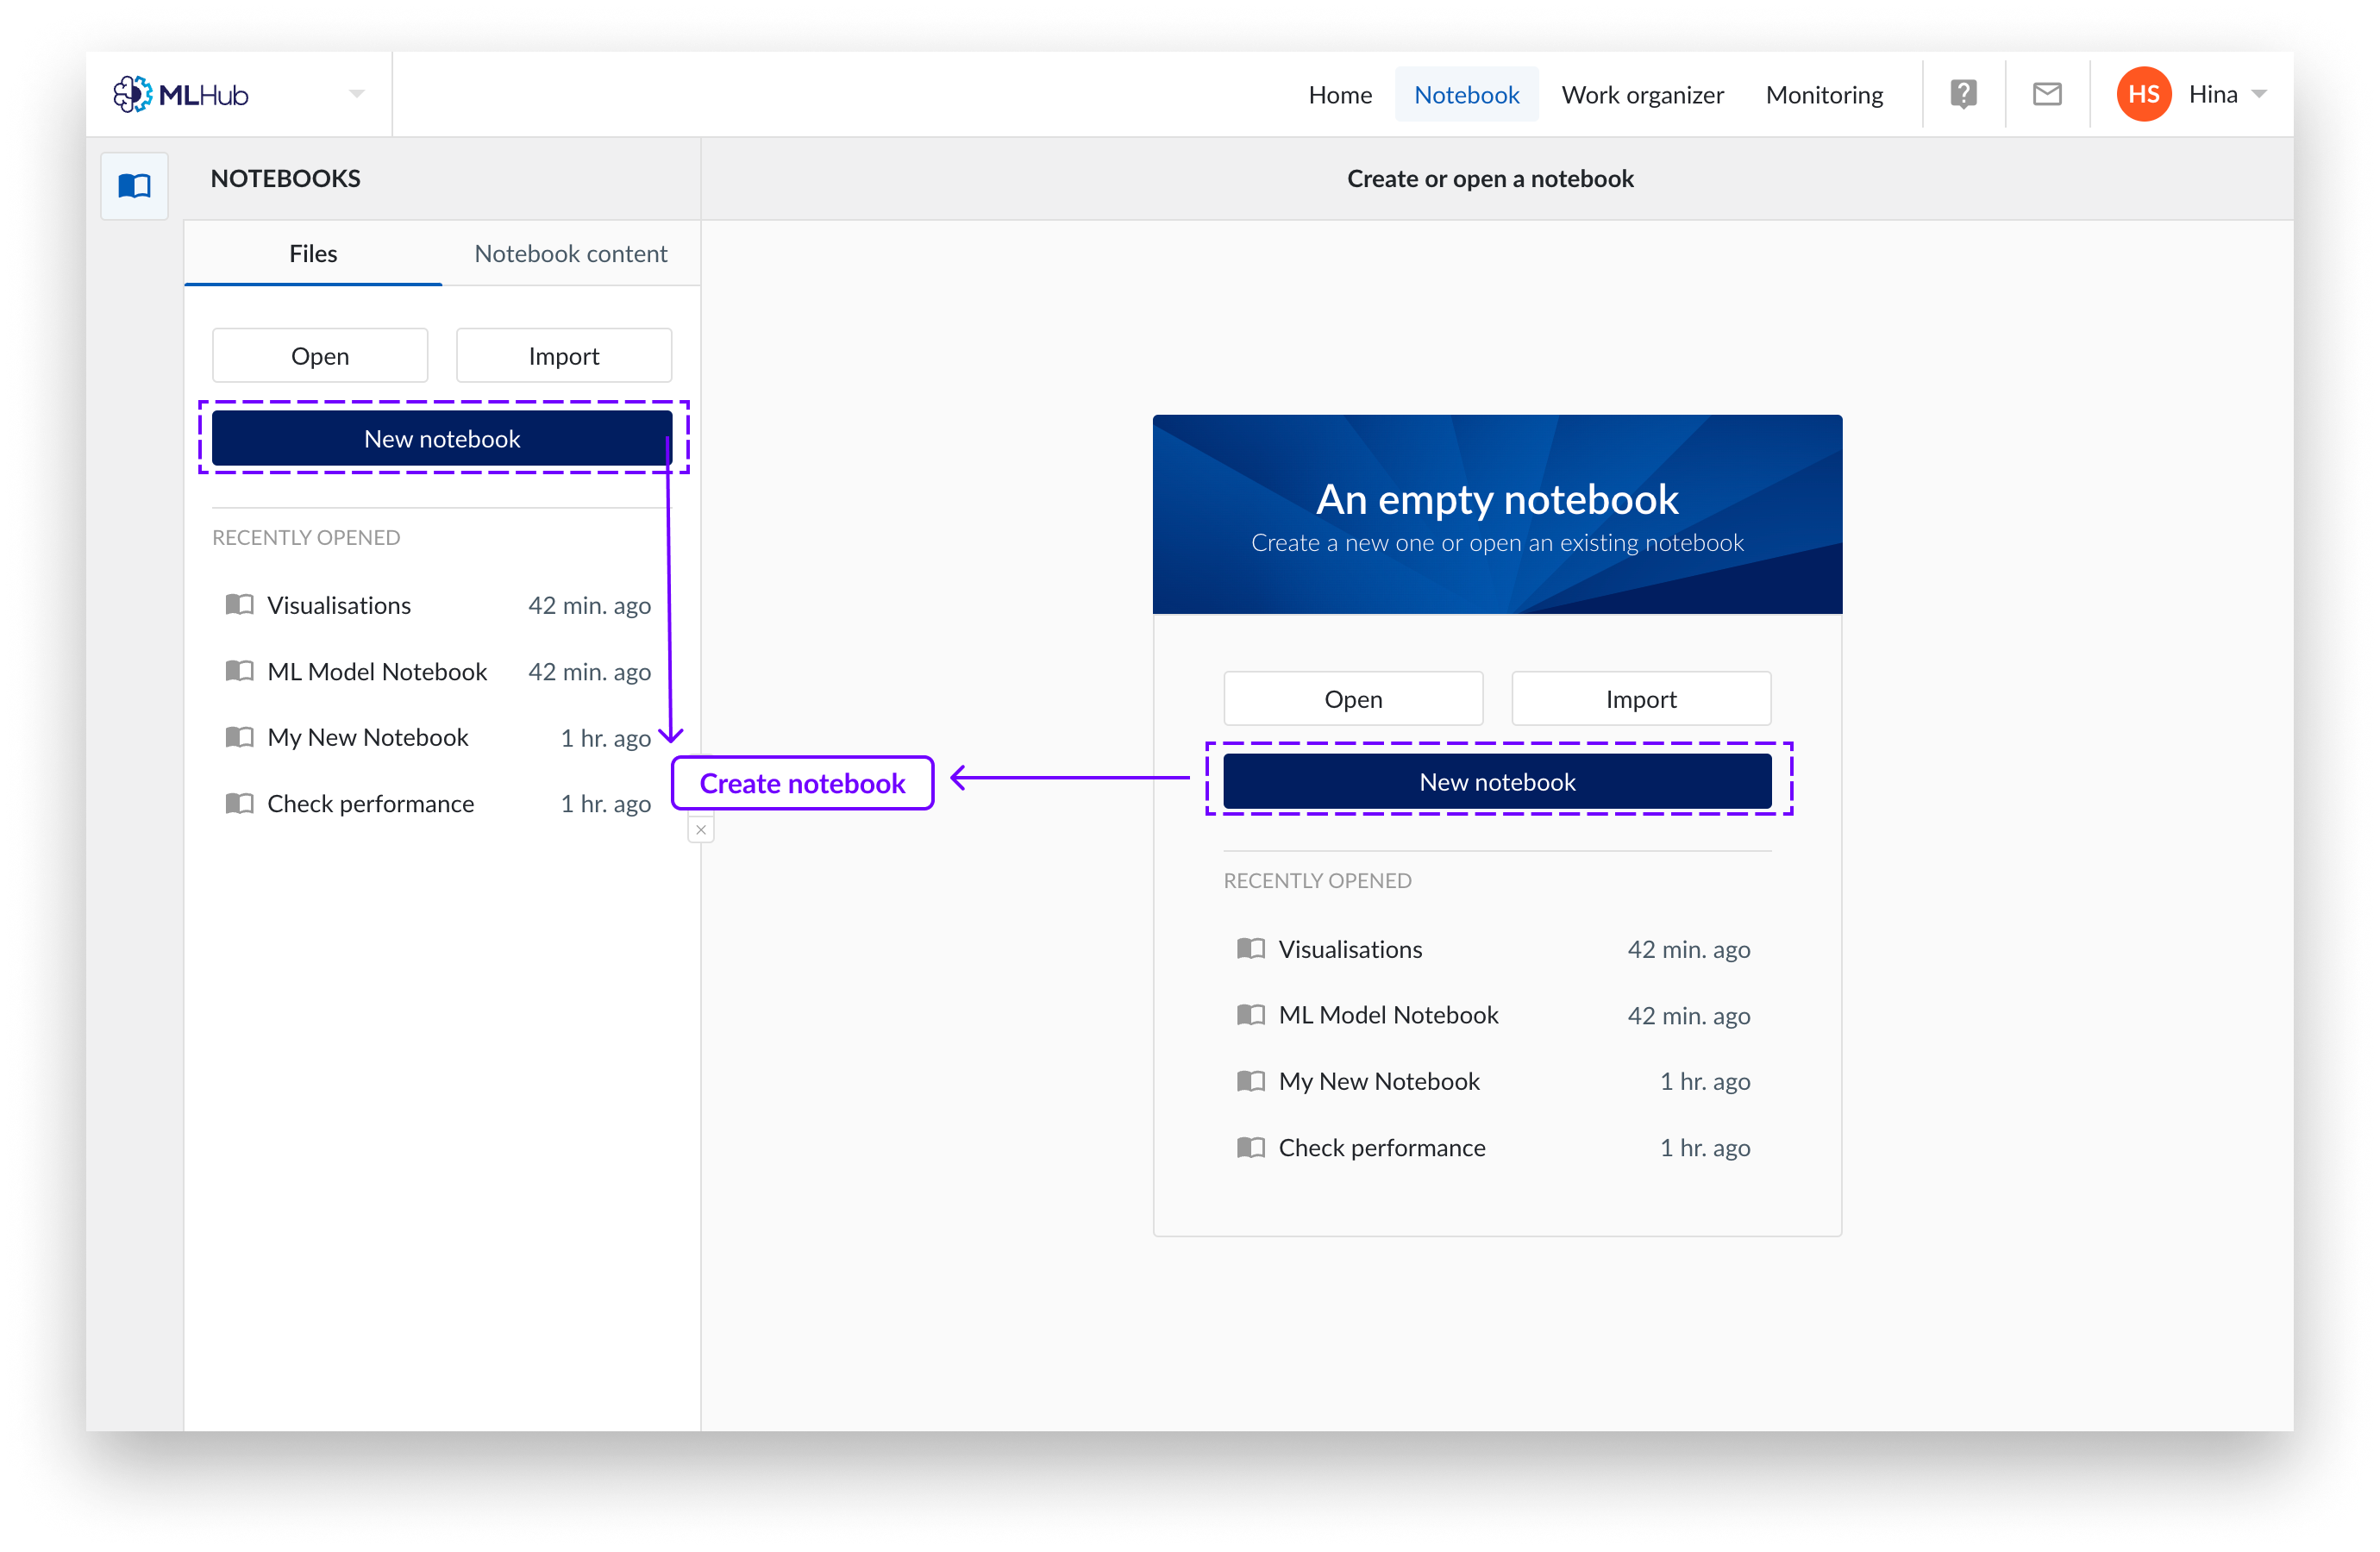Switch to the Notebook content tab

click(x=570, y=253)
